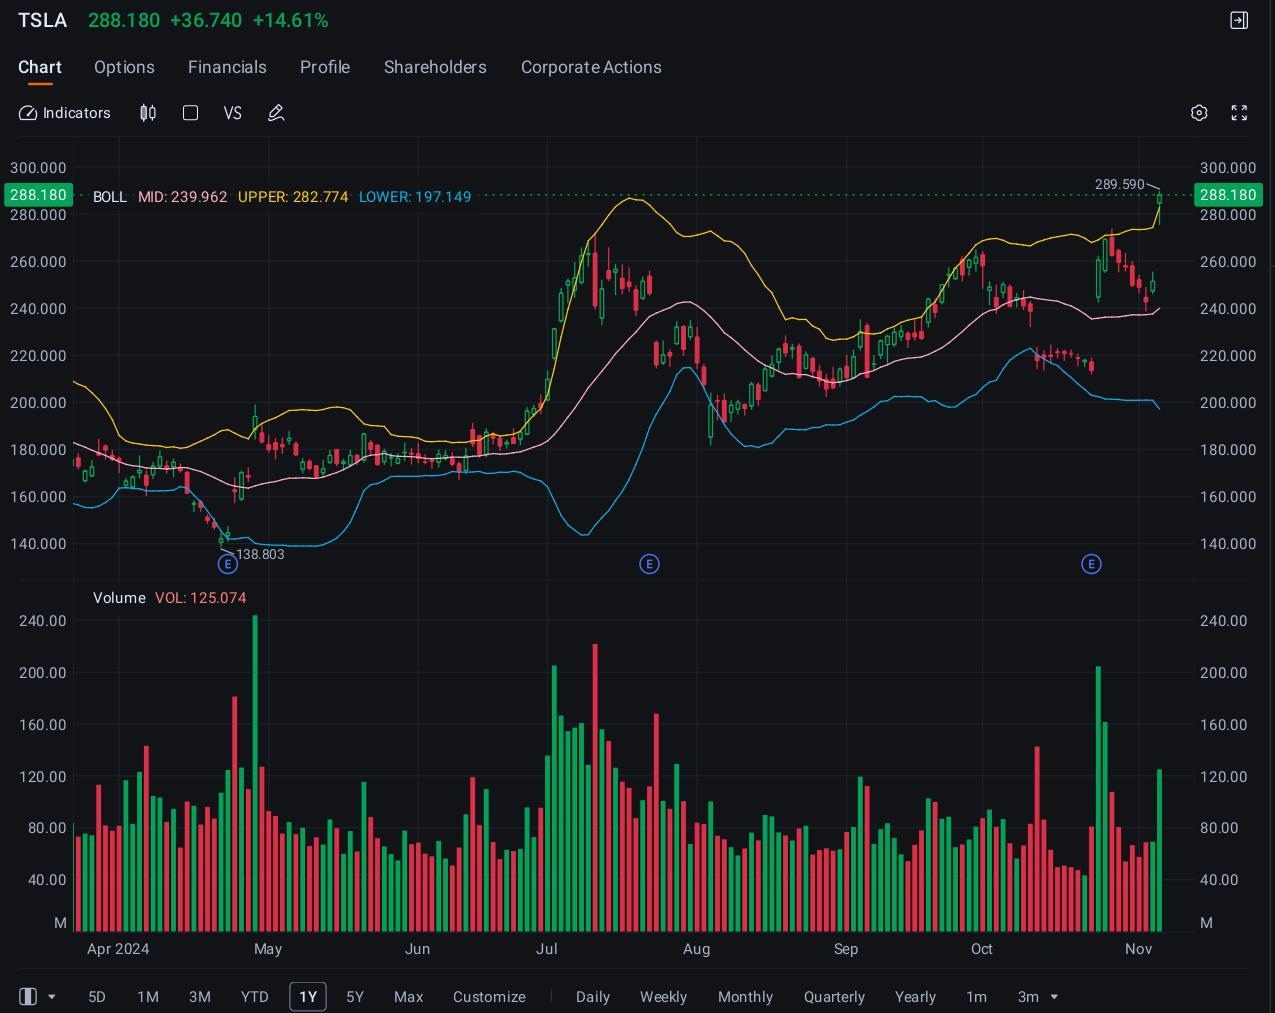Expand the 3m interval dropdown arrow
The height and width of the screenshot is (1013, 1275).
pos(1054,997)
